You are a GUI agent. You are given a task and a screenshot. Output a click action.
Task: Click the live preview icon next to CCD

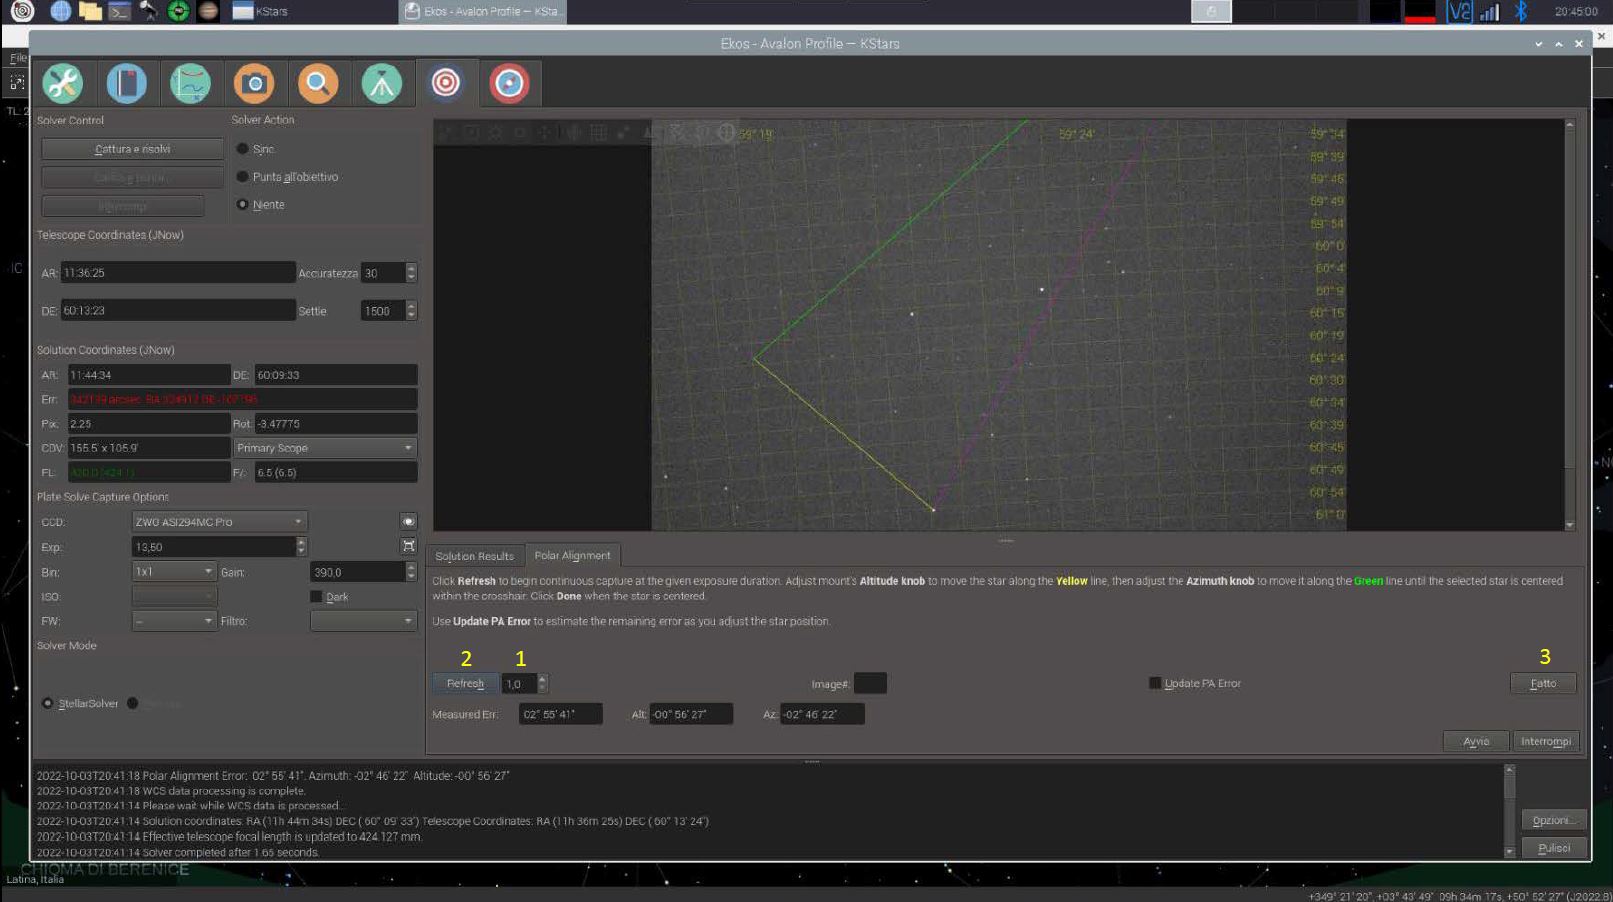pyautogui.click(x=408, y=521)
